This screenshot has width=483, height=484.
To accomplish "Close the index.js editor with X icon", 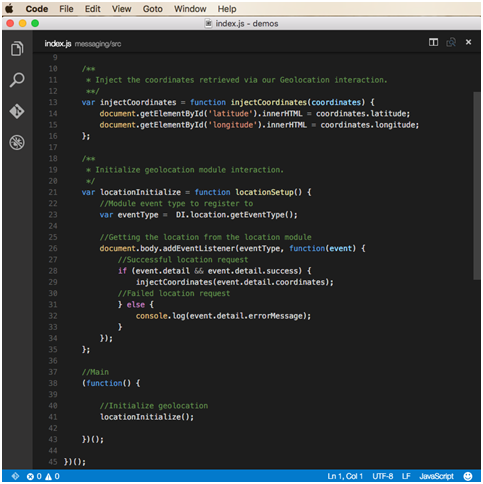I will tap(468, 42).
